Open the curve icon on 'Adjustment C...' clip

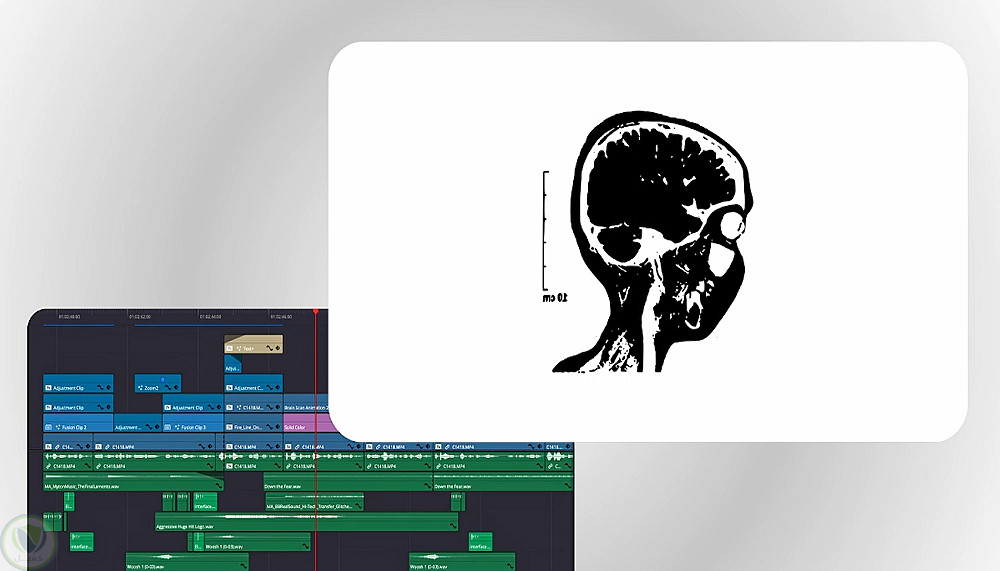pos(270,388)
